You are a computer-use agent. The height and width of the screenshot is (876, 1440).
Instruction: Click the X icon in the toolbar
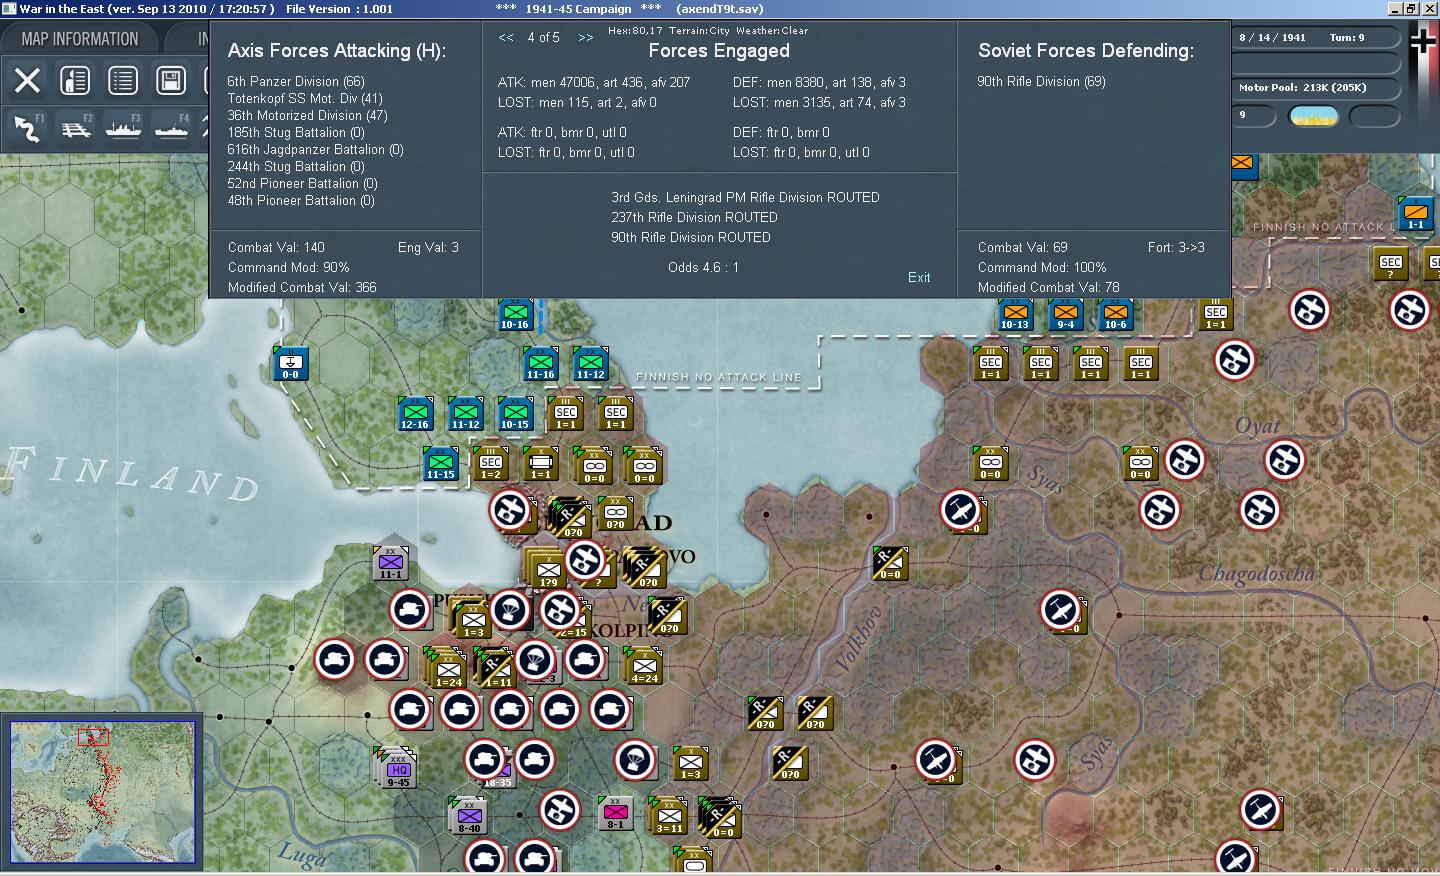[x=27, y=80]
